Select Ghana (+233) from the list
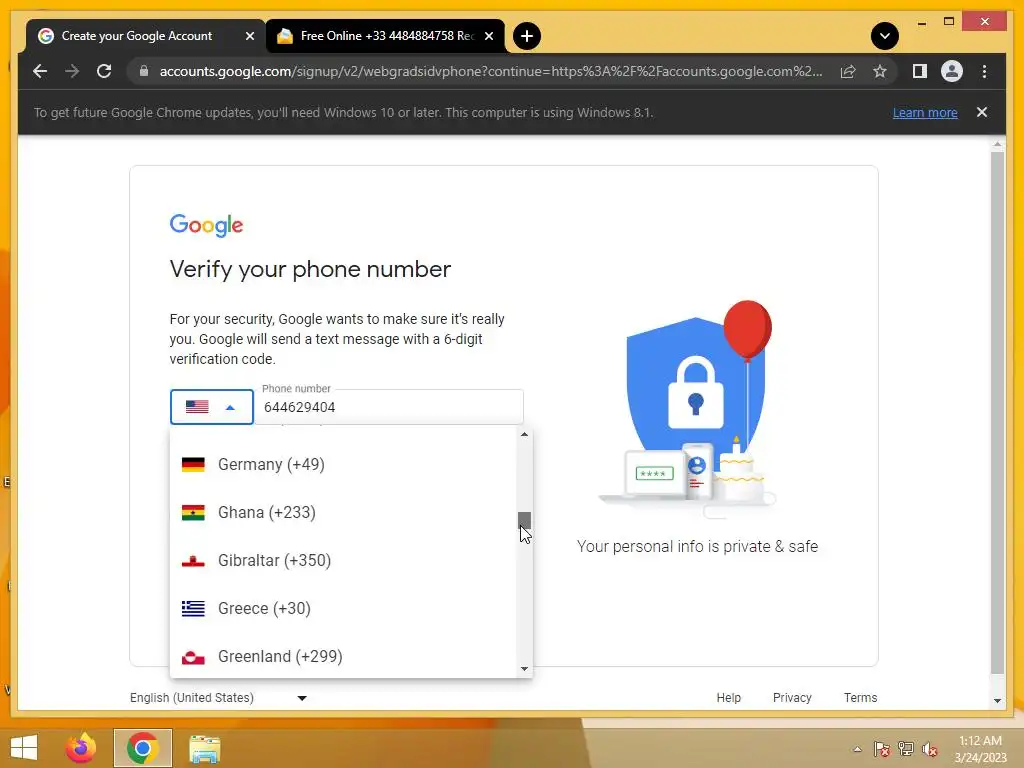 point(344,513)
